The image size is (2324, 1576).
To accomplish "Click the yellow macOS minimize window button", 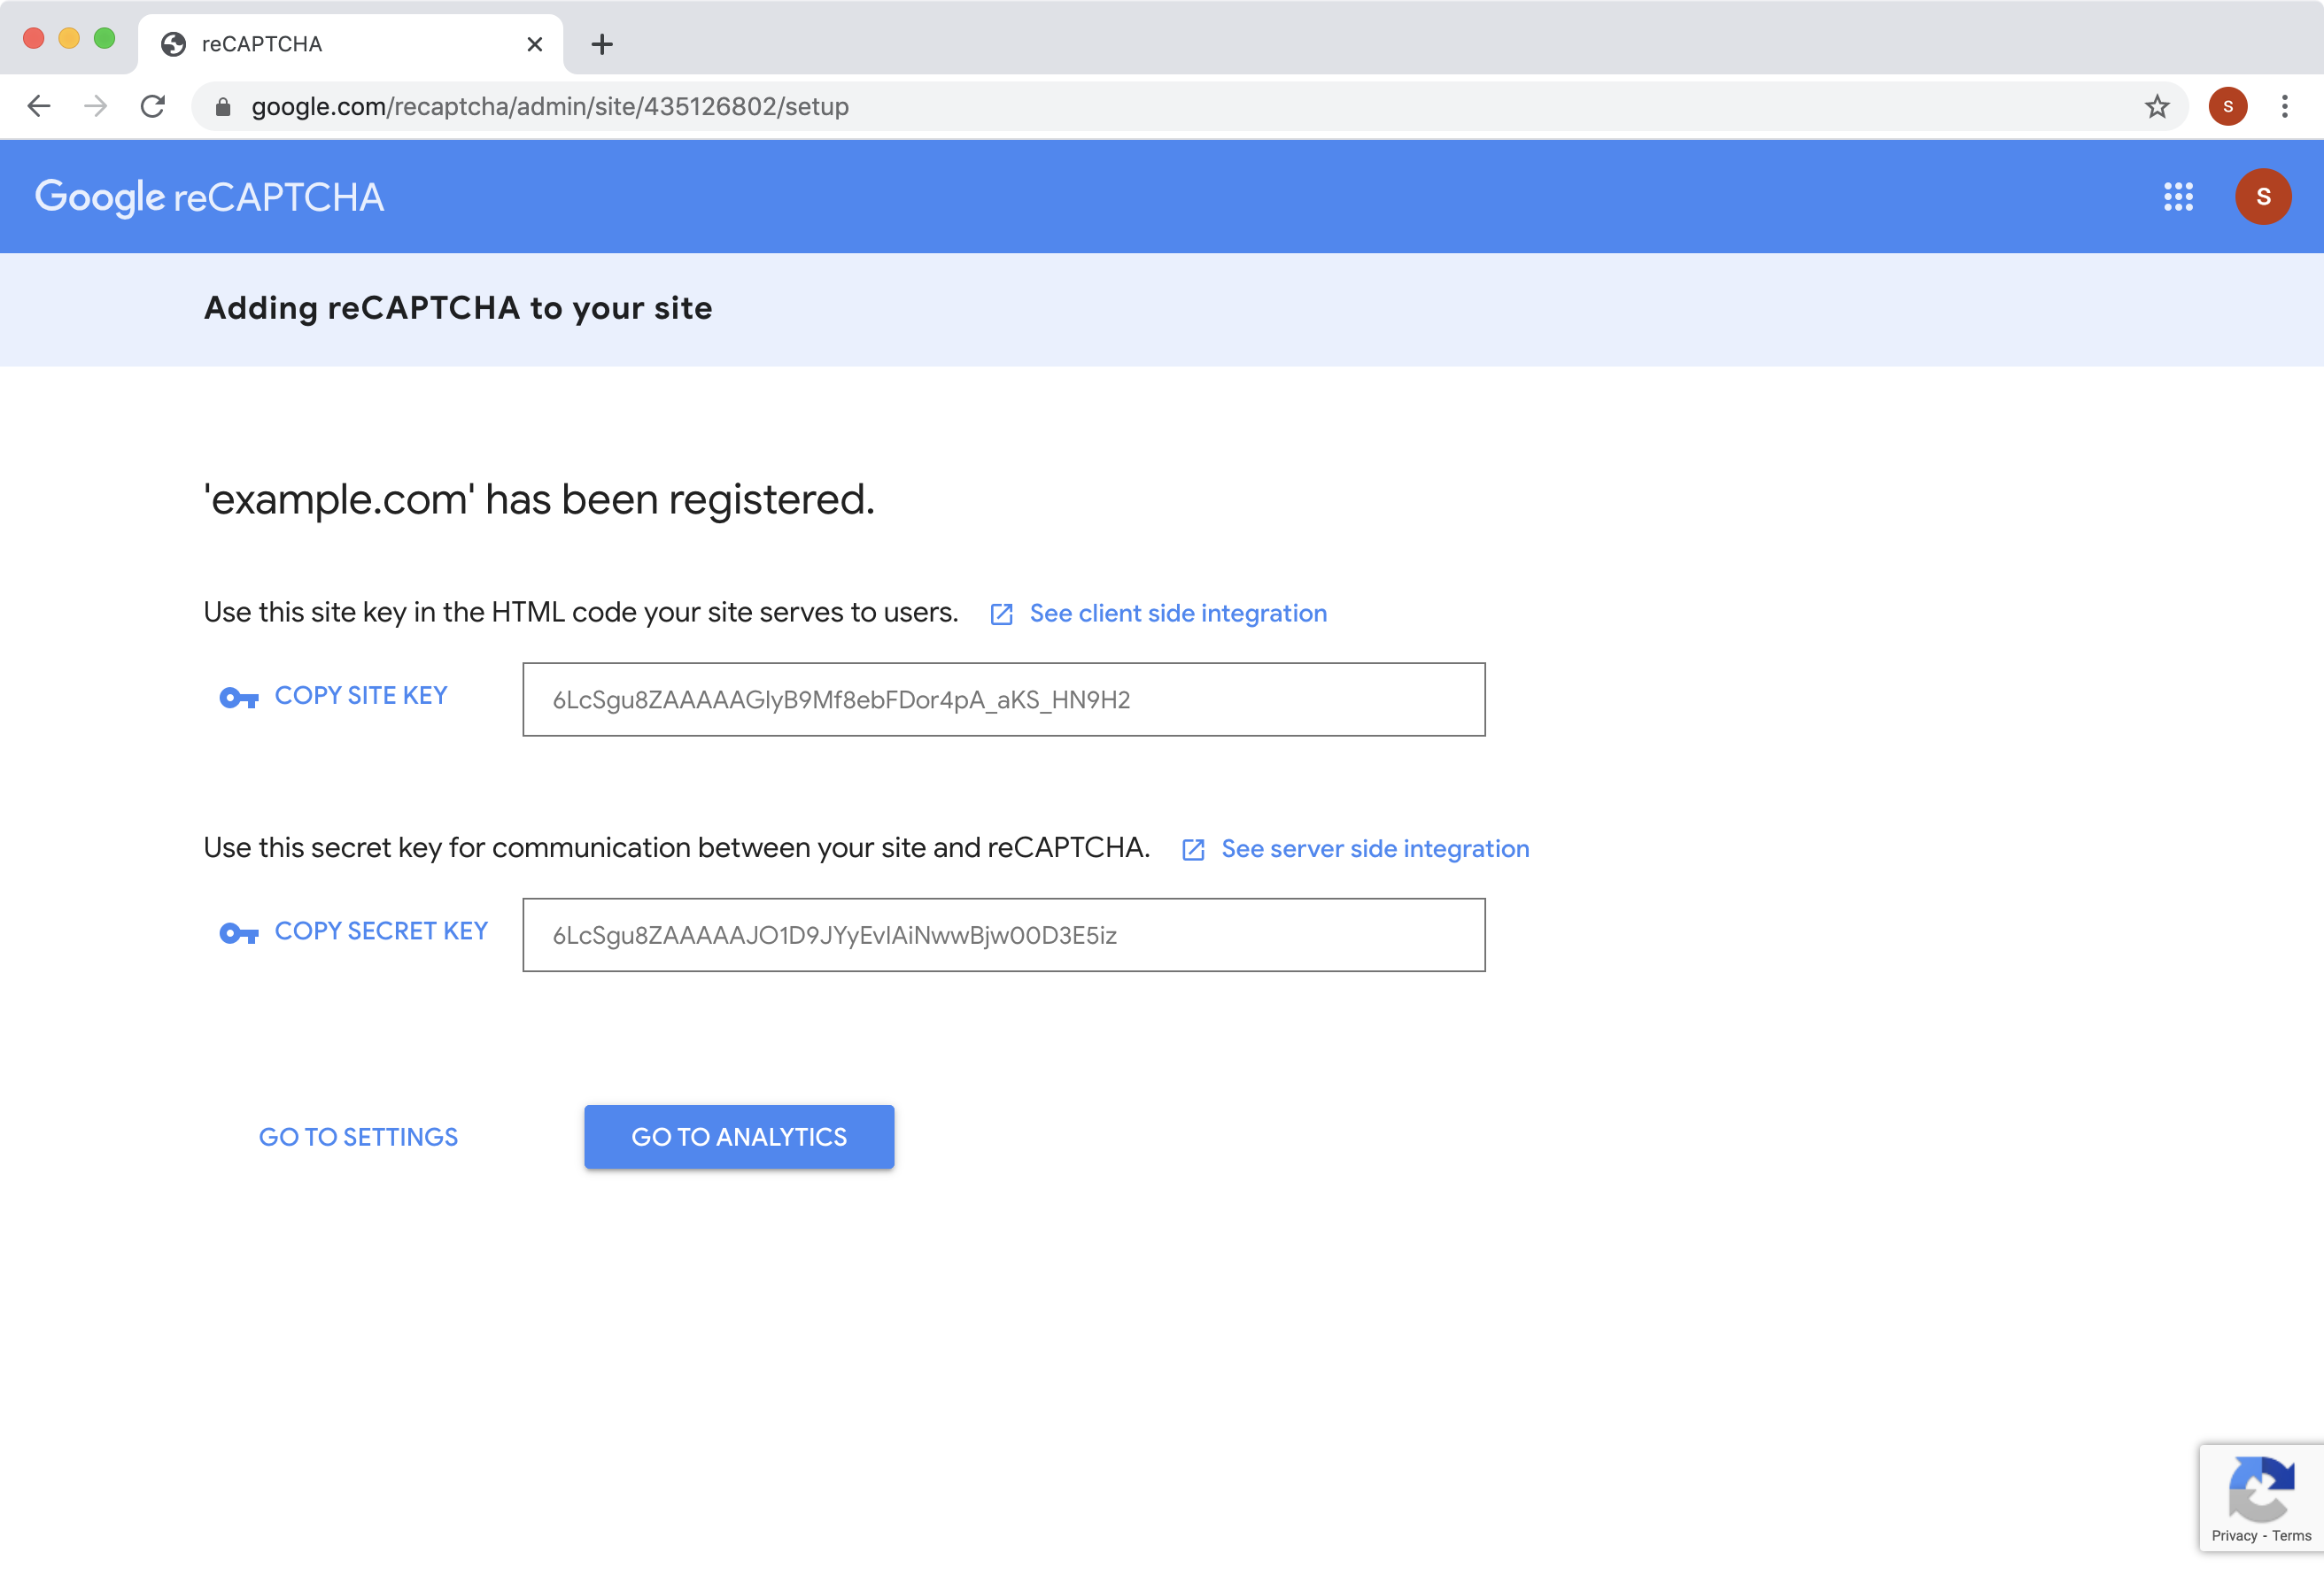I will point(69,38).
